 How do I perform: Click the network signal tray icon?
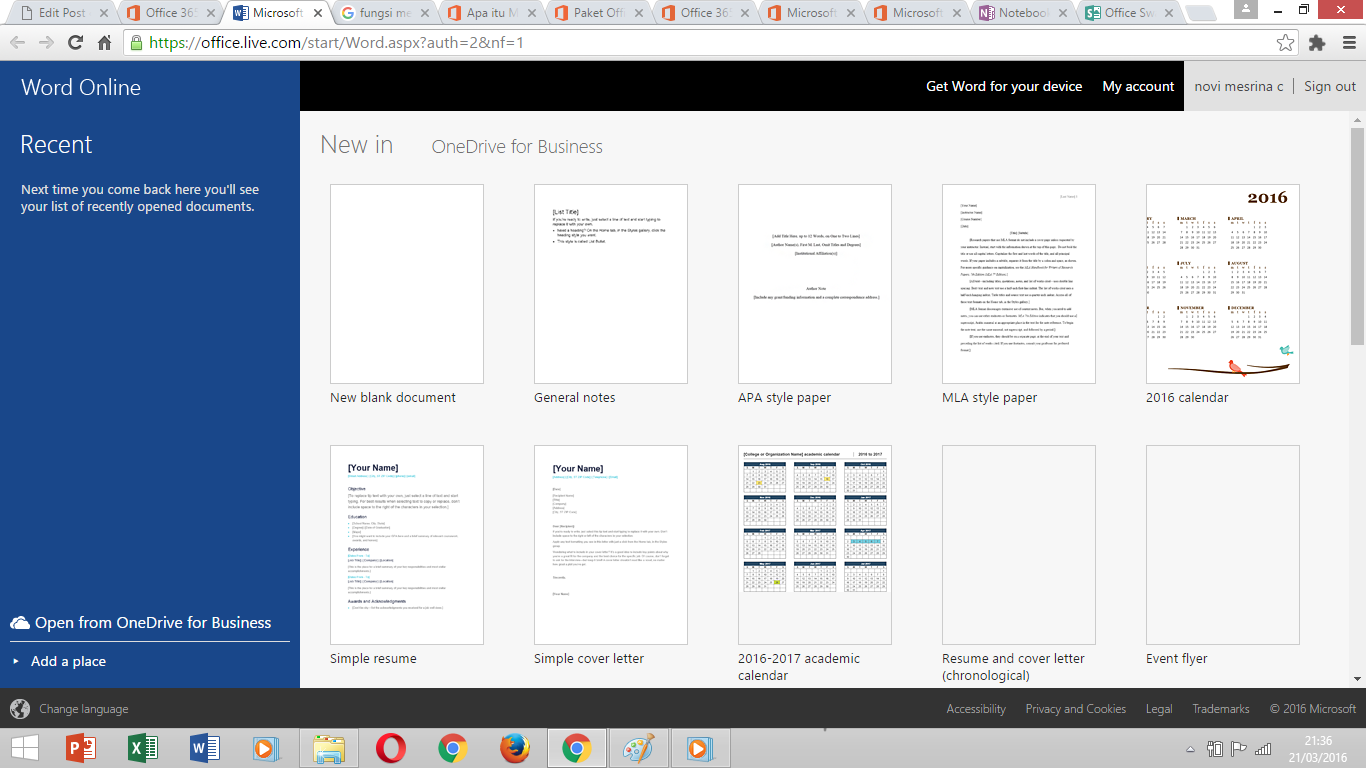click(1264, 748)
